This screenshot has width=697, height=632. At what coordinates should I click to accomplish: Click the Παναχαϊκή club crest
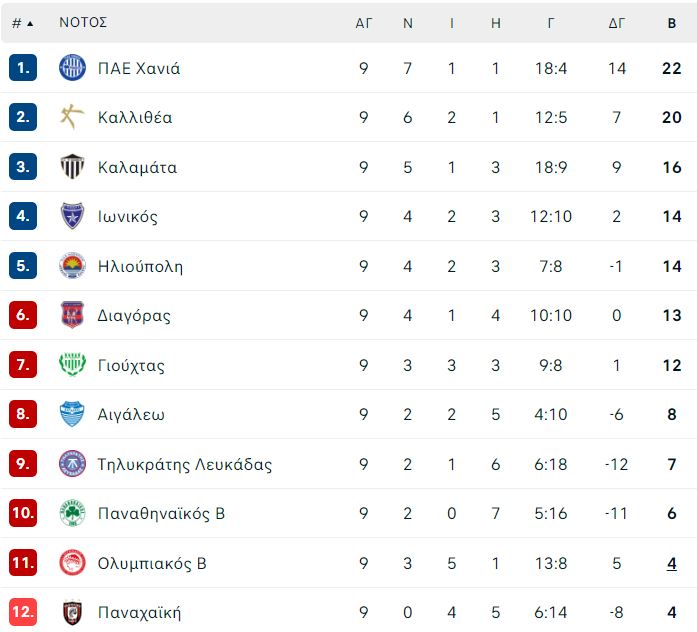point(72,612)
